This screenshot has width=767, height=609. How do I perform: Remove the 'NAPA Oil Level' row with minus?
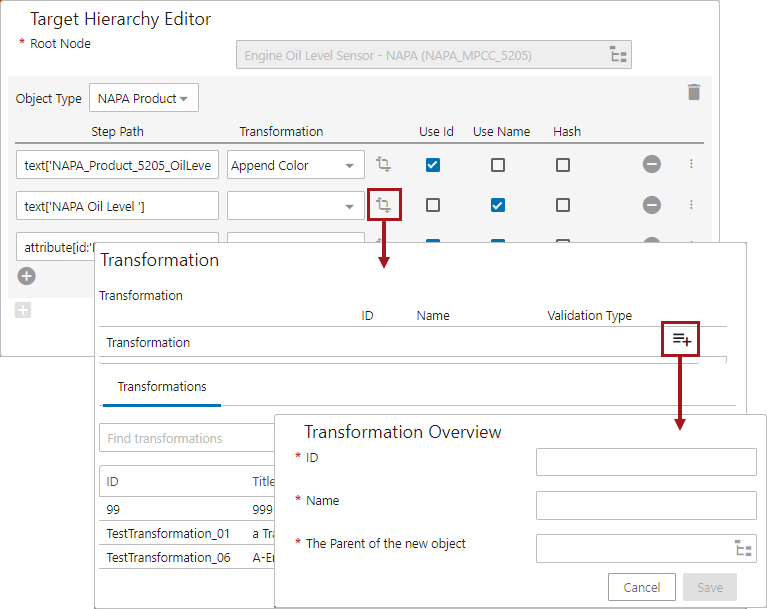click(651, 205)
